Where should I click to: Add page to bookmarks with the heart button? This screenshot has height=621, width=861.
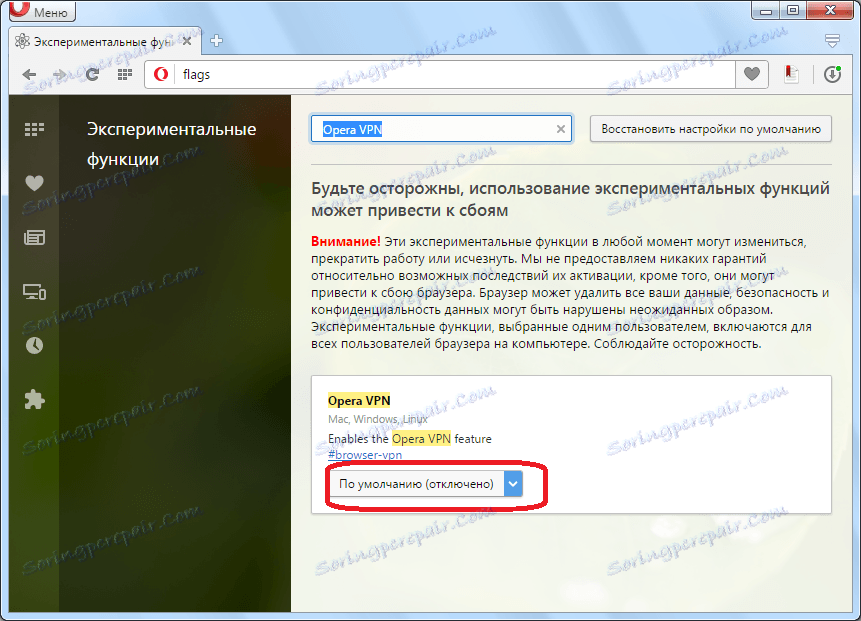(x=751, y=74)
